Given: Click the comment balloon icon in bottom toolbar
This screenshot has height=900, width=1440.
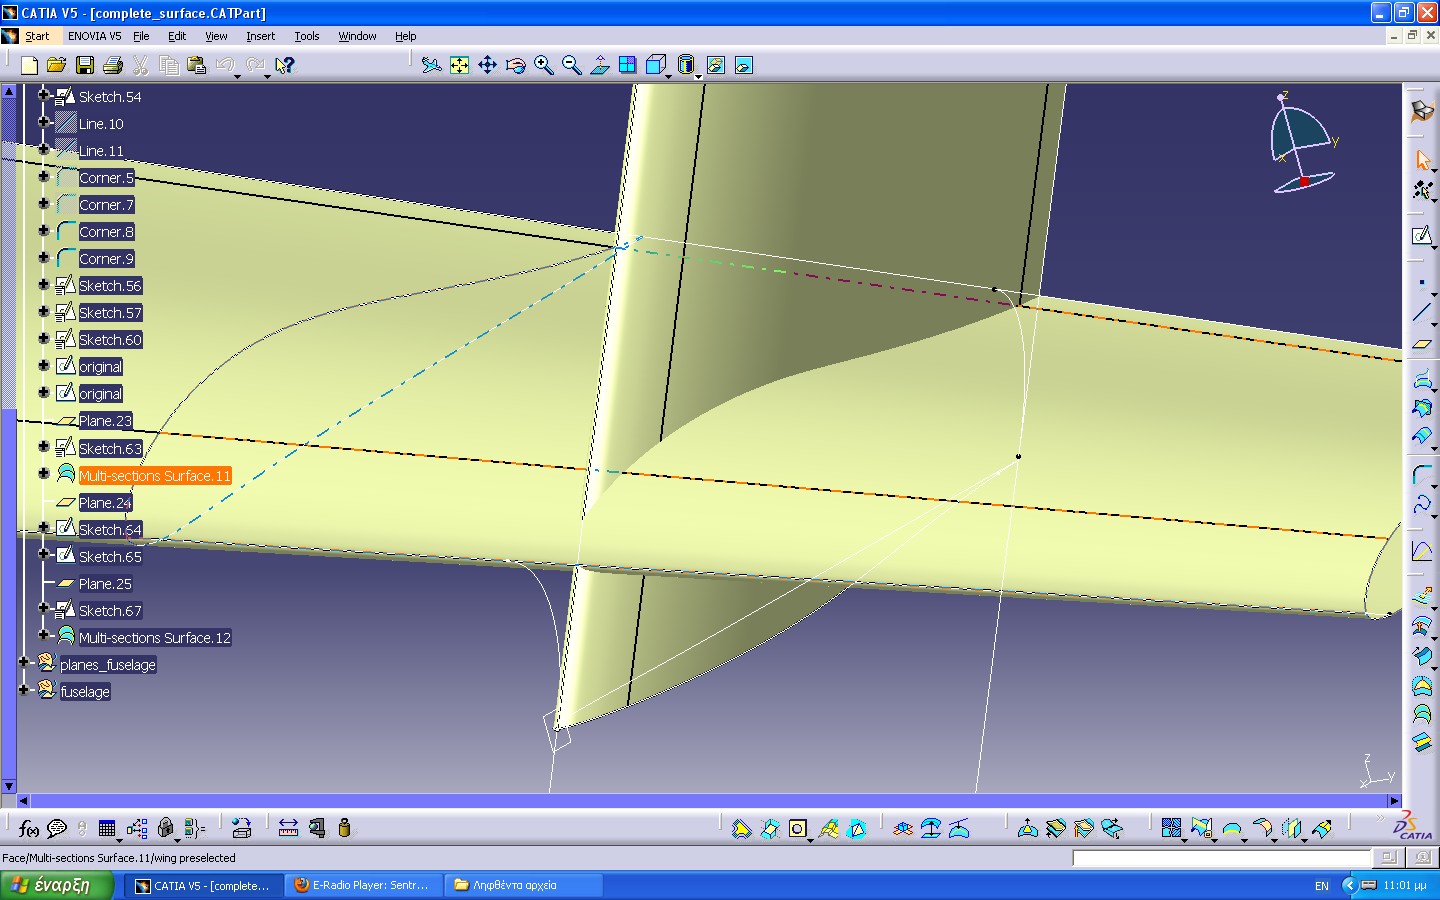Looking at the screenshot, I should coord(57,828).
